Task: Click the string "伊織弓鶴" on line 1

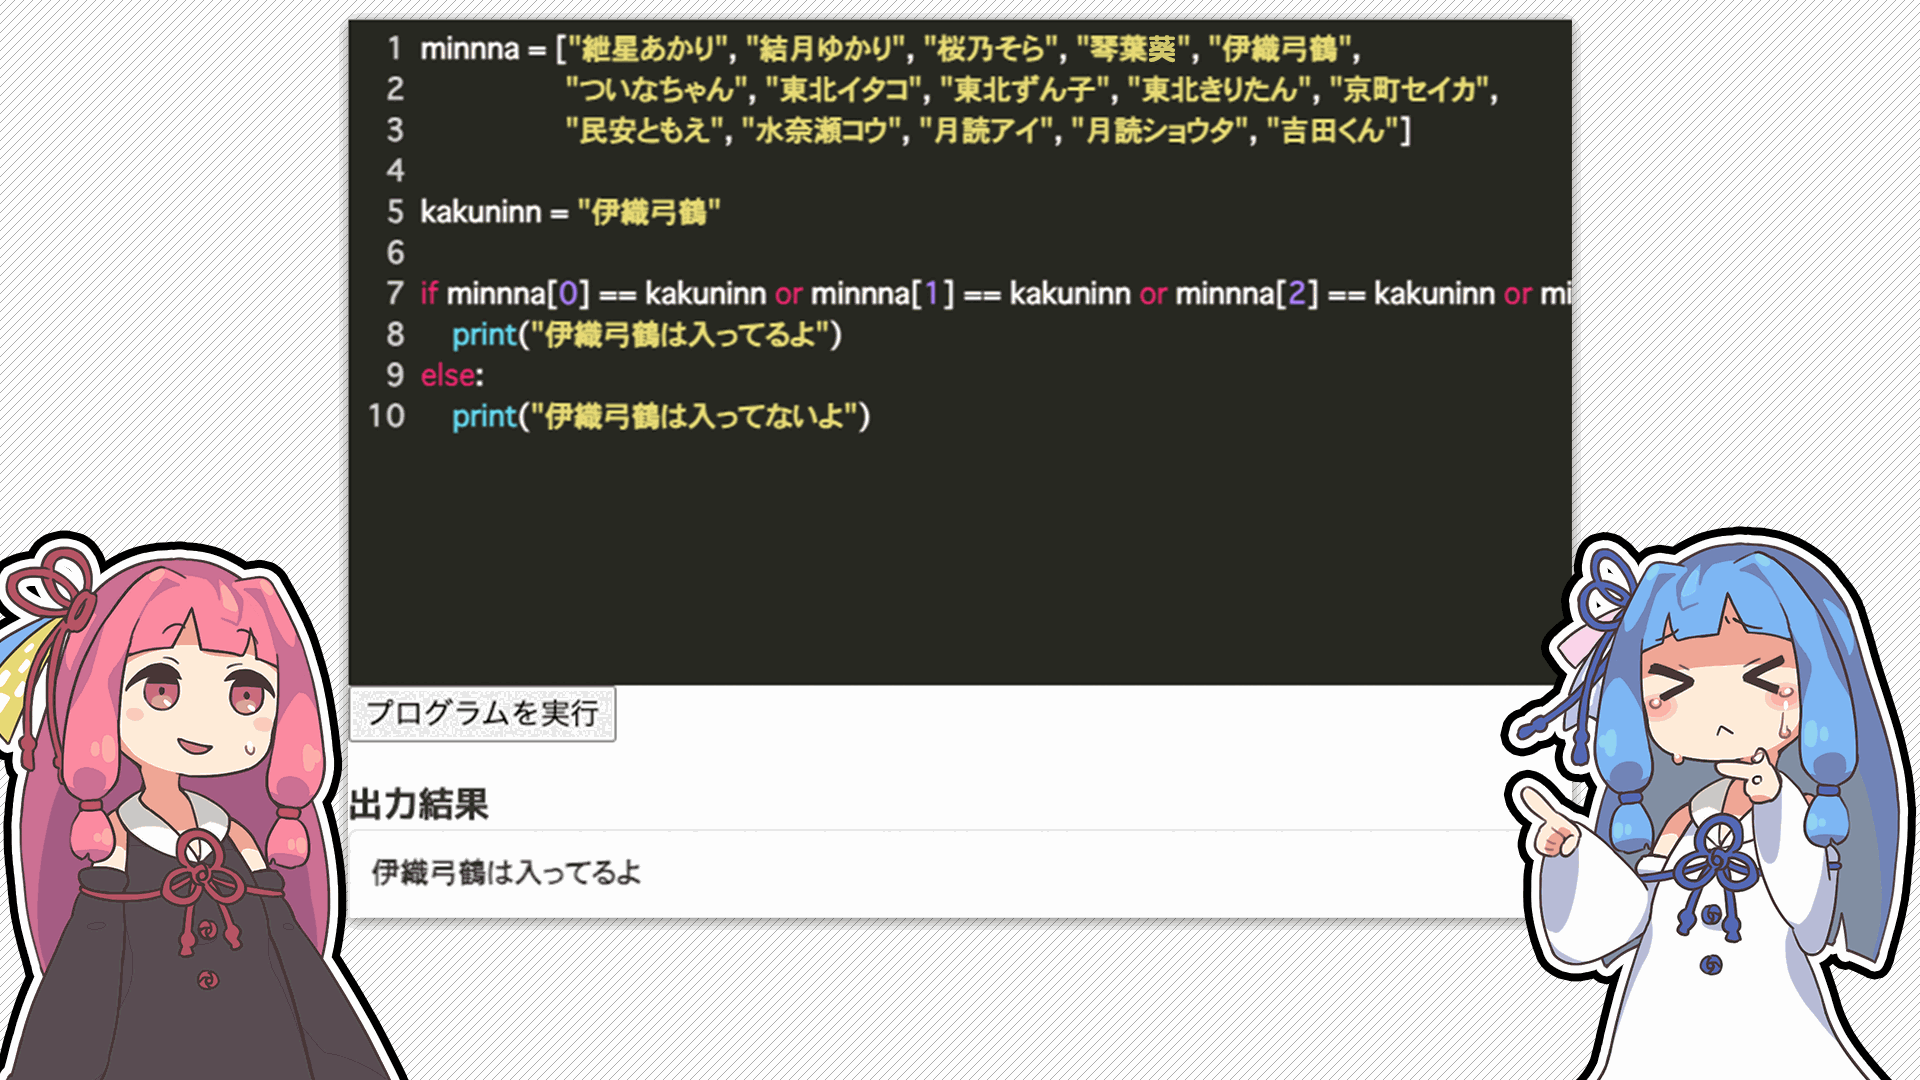Action: (1280, 48)
